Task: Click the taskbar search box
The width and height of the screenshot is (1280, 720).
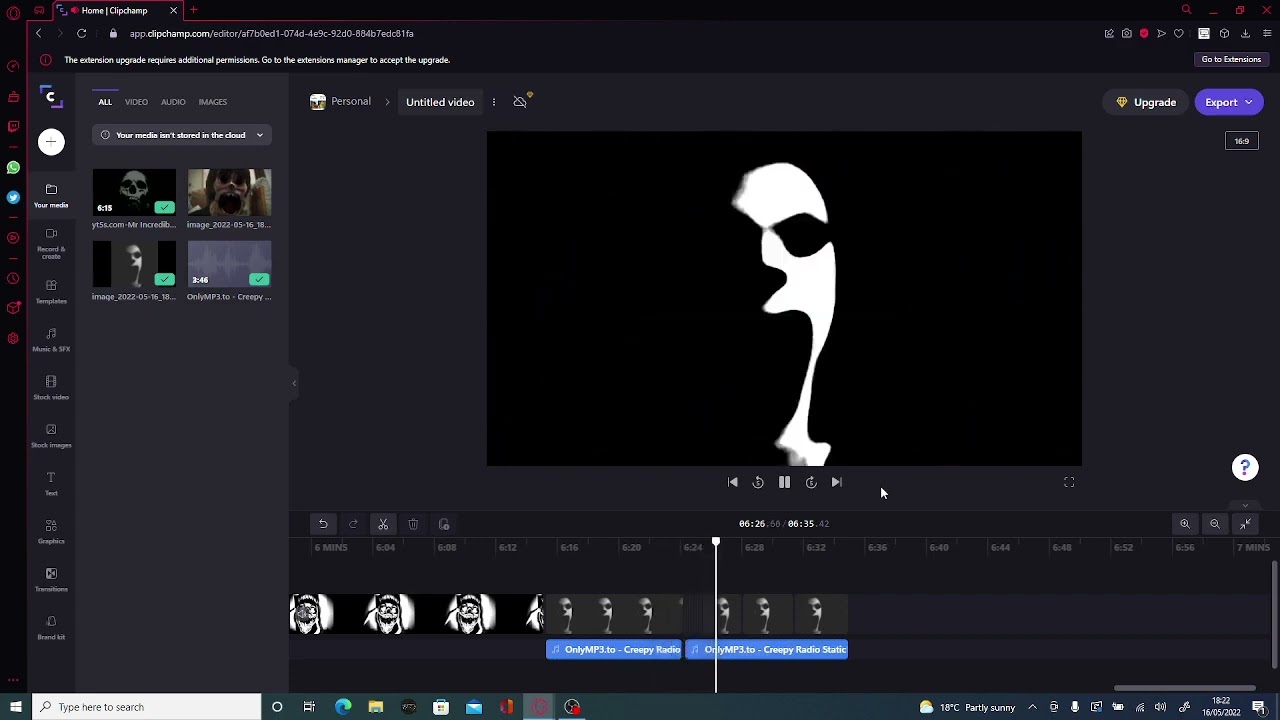Action: pos(147,707)
